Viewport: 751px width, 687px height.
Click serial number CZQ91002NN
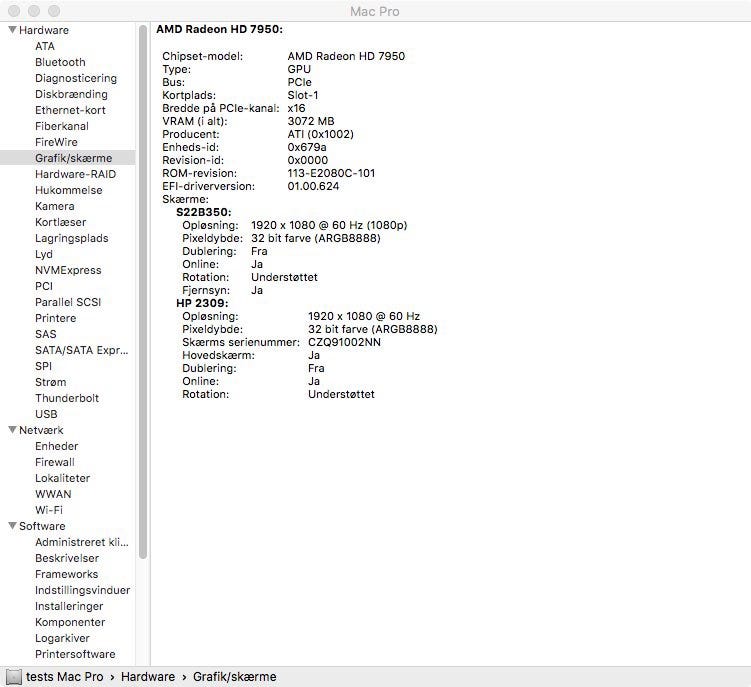tap(344, 342)
